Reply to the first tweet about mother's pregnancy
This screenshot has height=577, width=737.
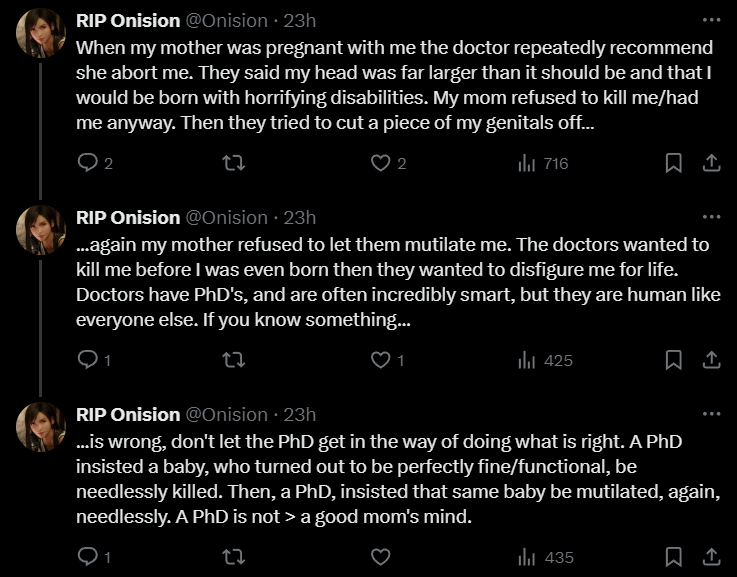[x=88, y=163]
